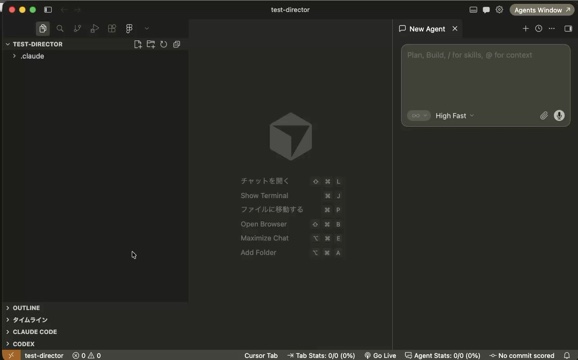
Task: Close the New Agent tab
Action: pyautogui.click(x=455, y=28)
